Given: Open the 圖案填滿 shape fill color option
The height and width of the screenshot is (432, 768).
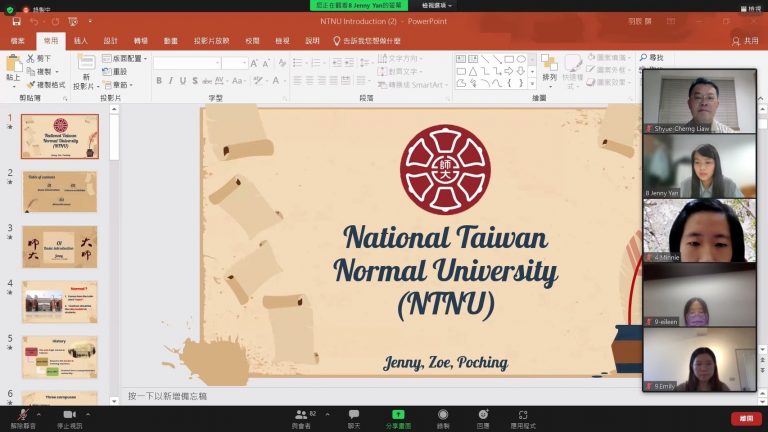Looking at the screenshot, I should click(610, 59).
